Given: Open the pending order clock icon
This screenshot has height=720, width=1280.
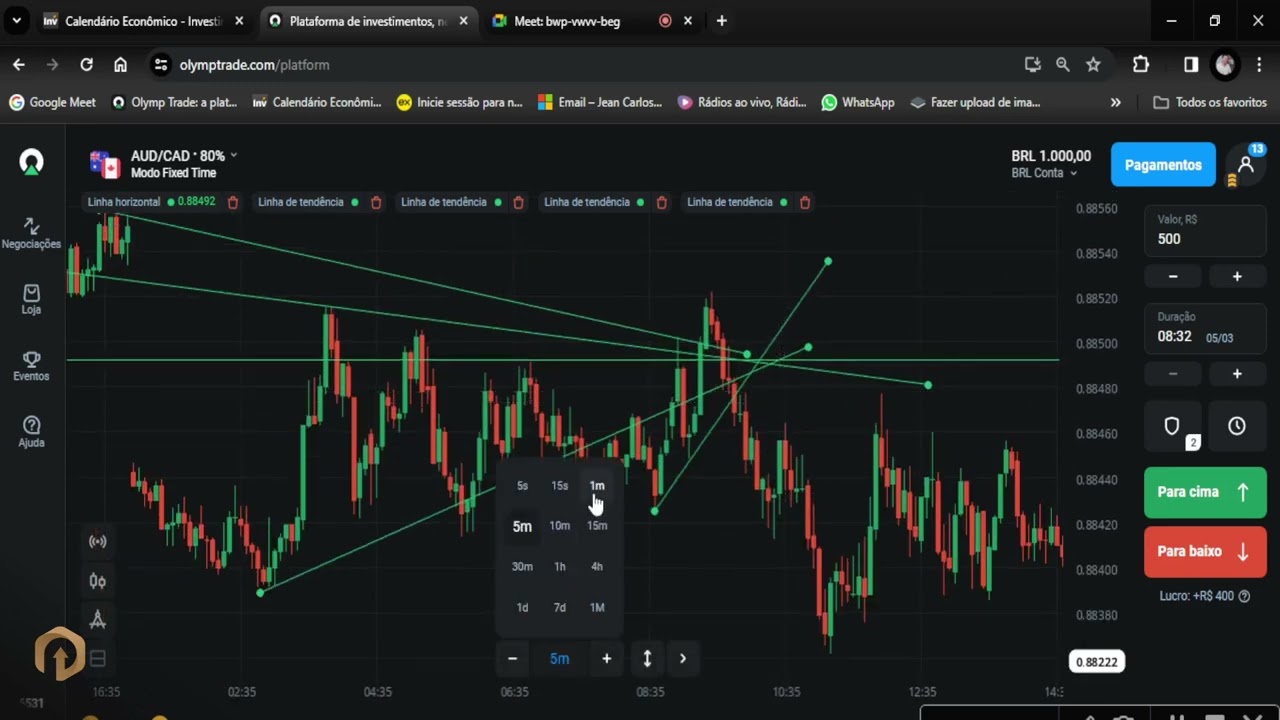Looking at the screenshot, I should pos(1237,427).
